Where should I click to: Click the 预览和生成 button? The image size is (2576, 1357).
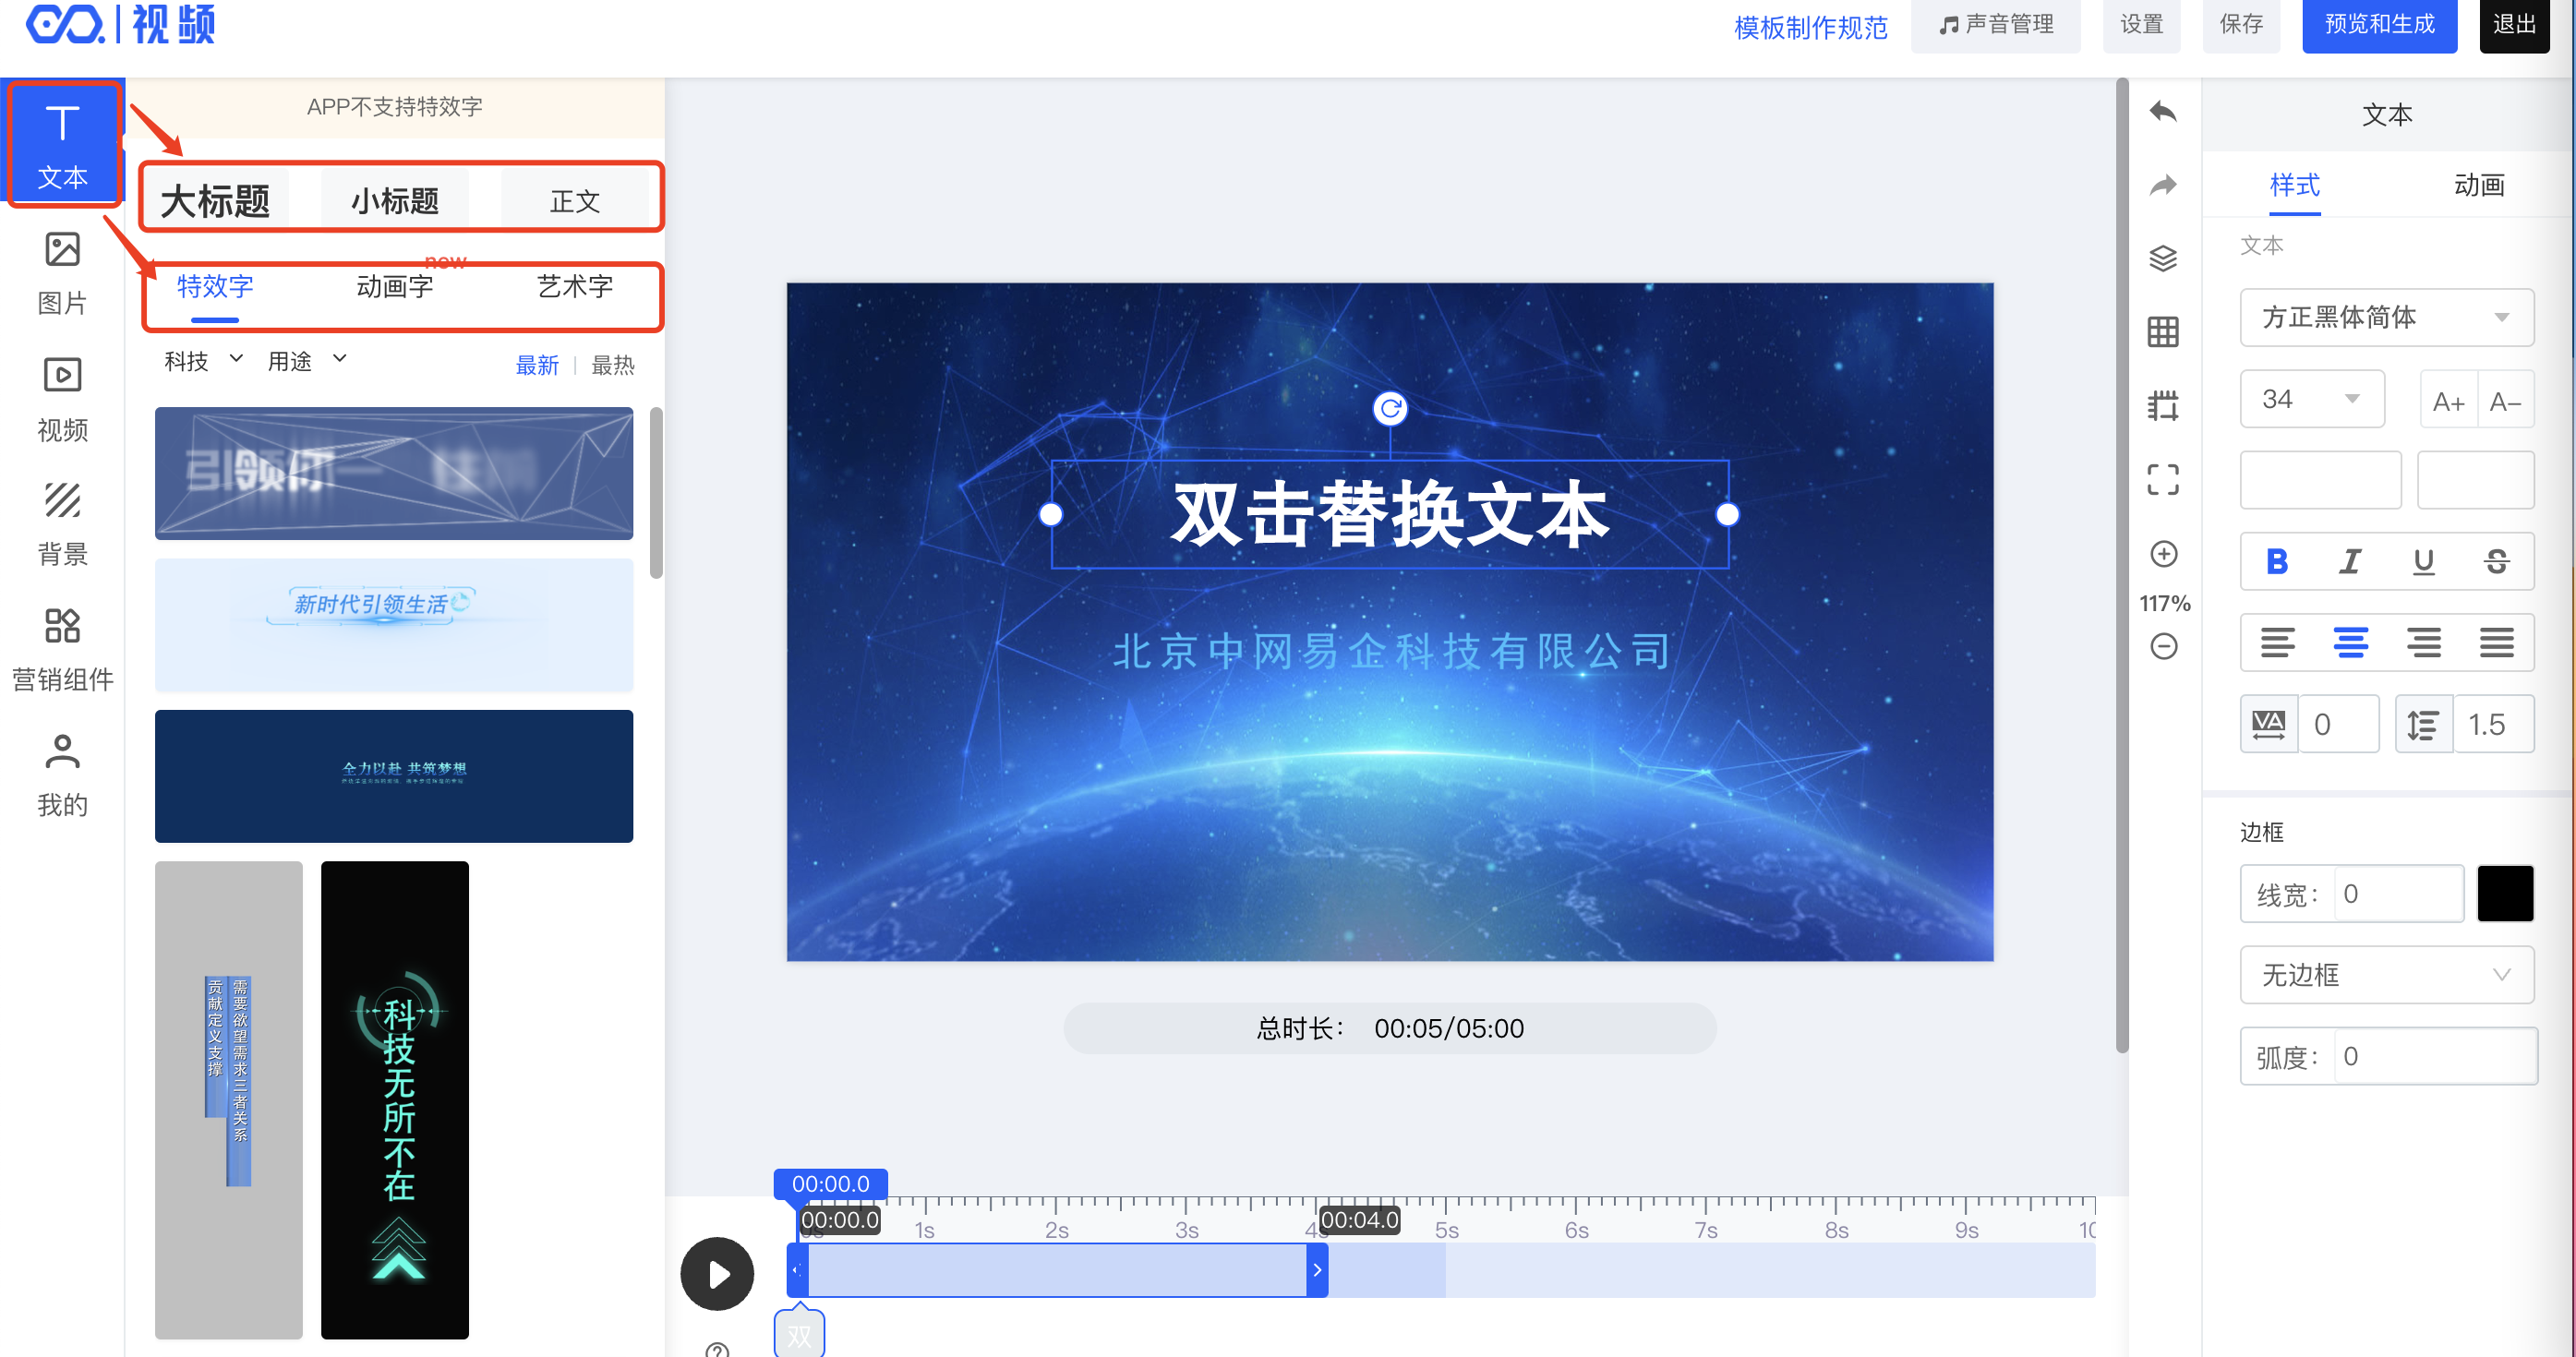click(x=2378, y=25)
